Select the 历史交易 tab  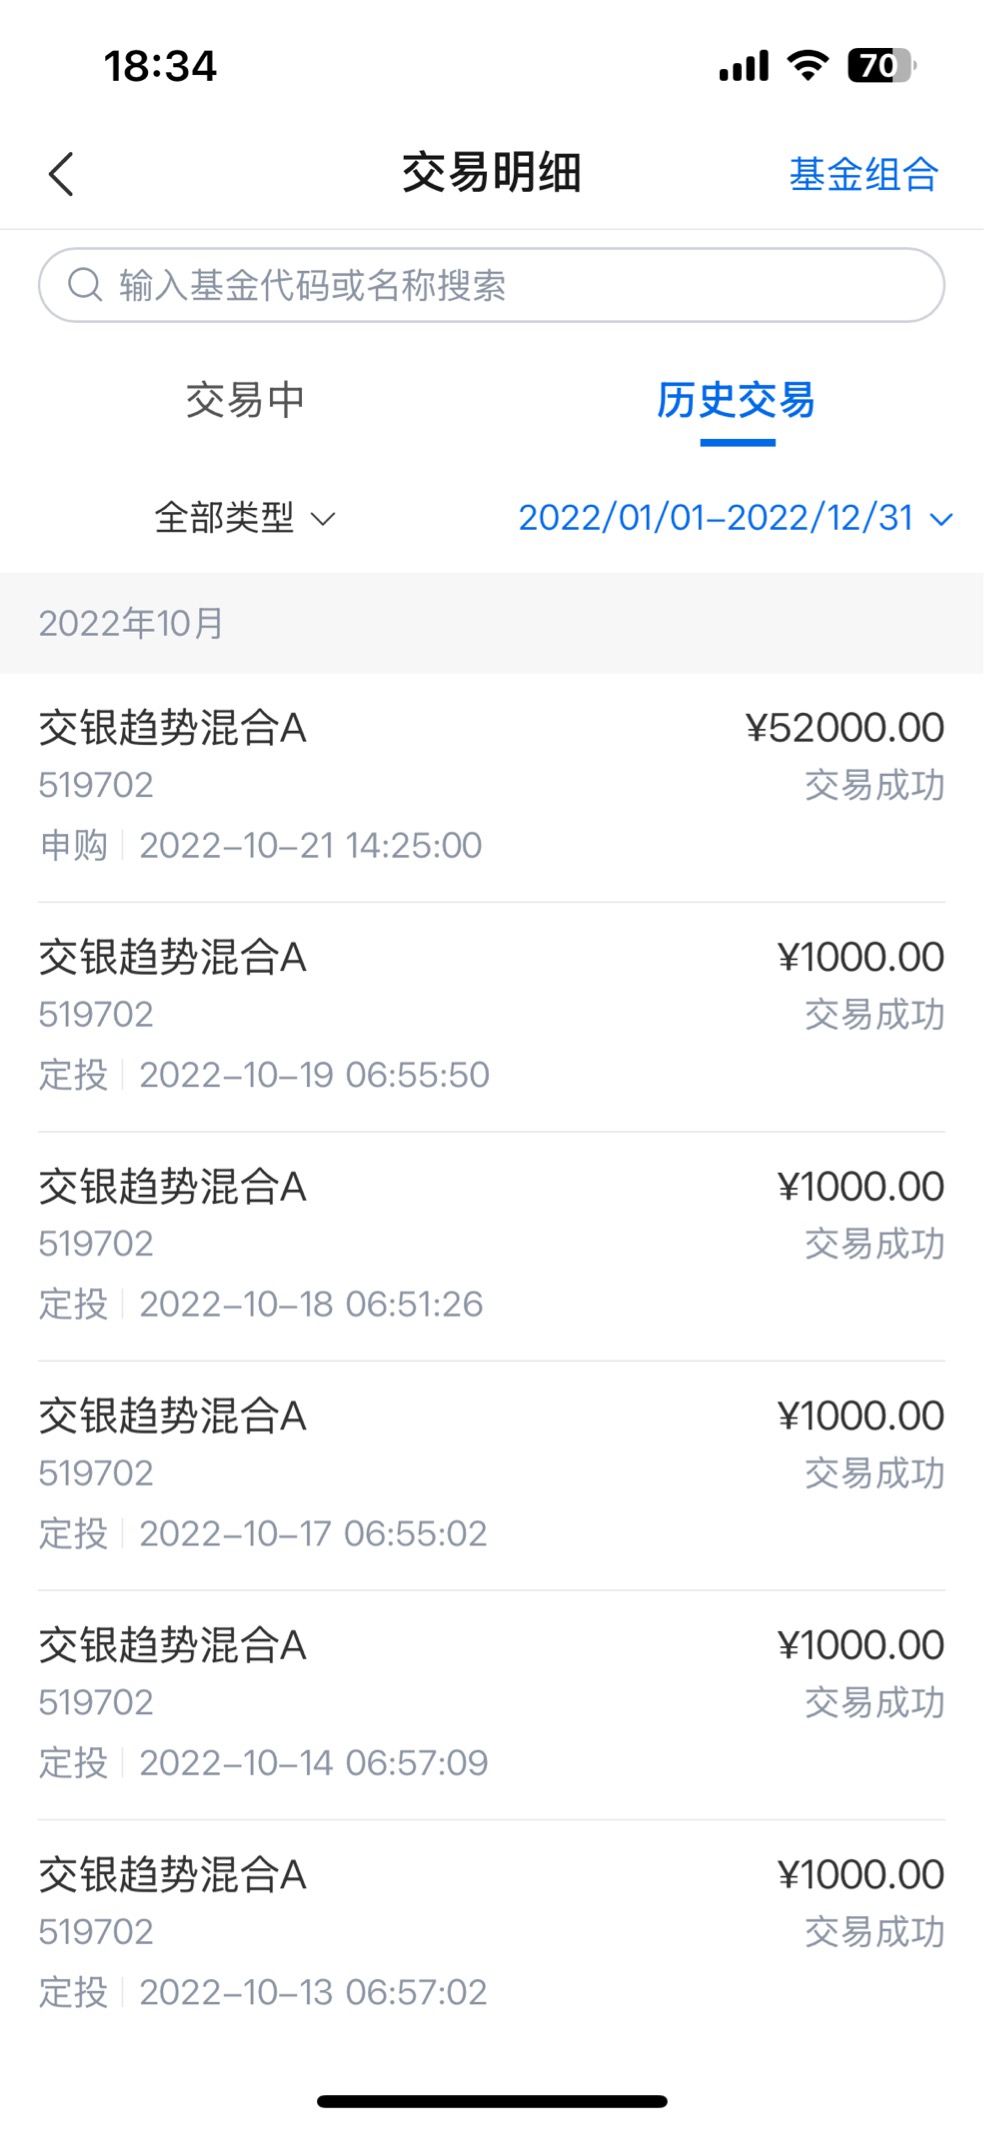(x=736, y=401)
